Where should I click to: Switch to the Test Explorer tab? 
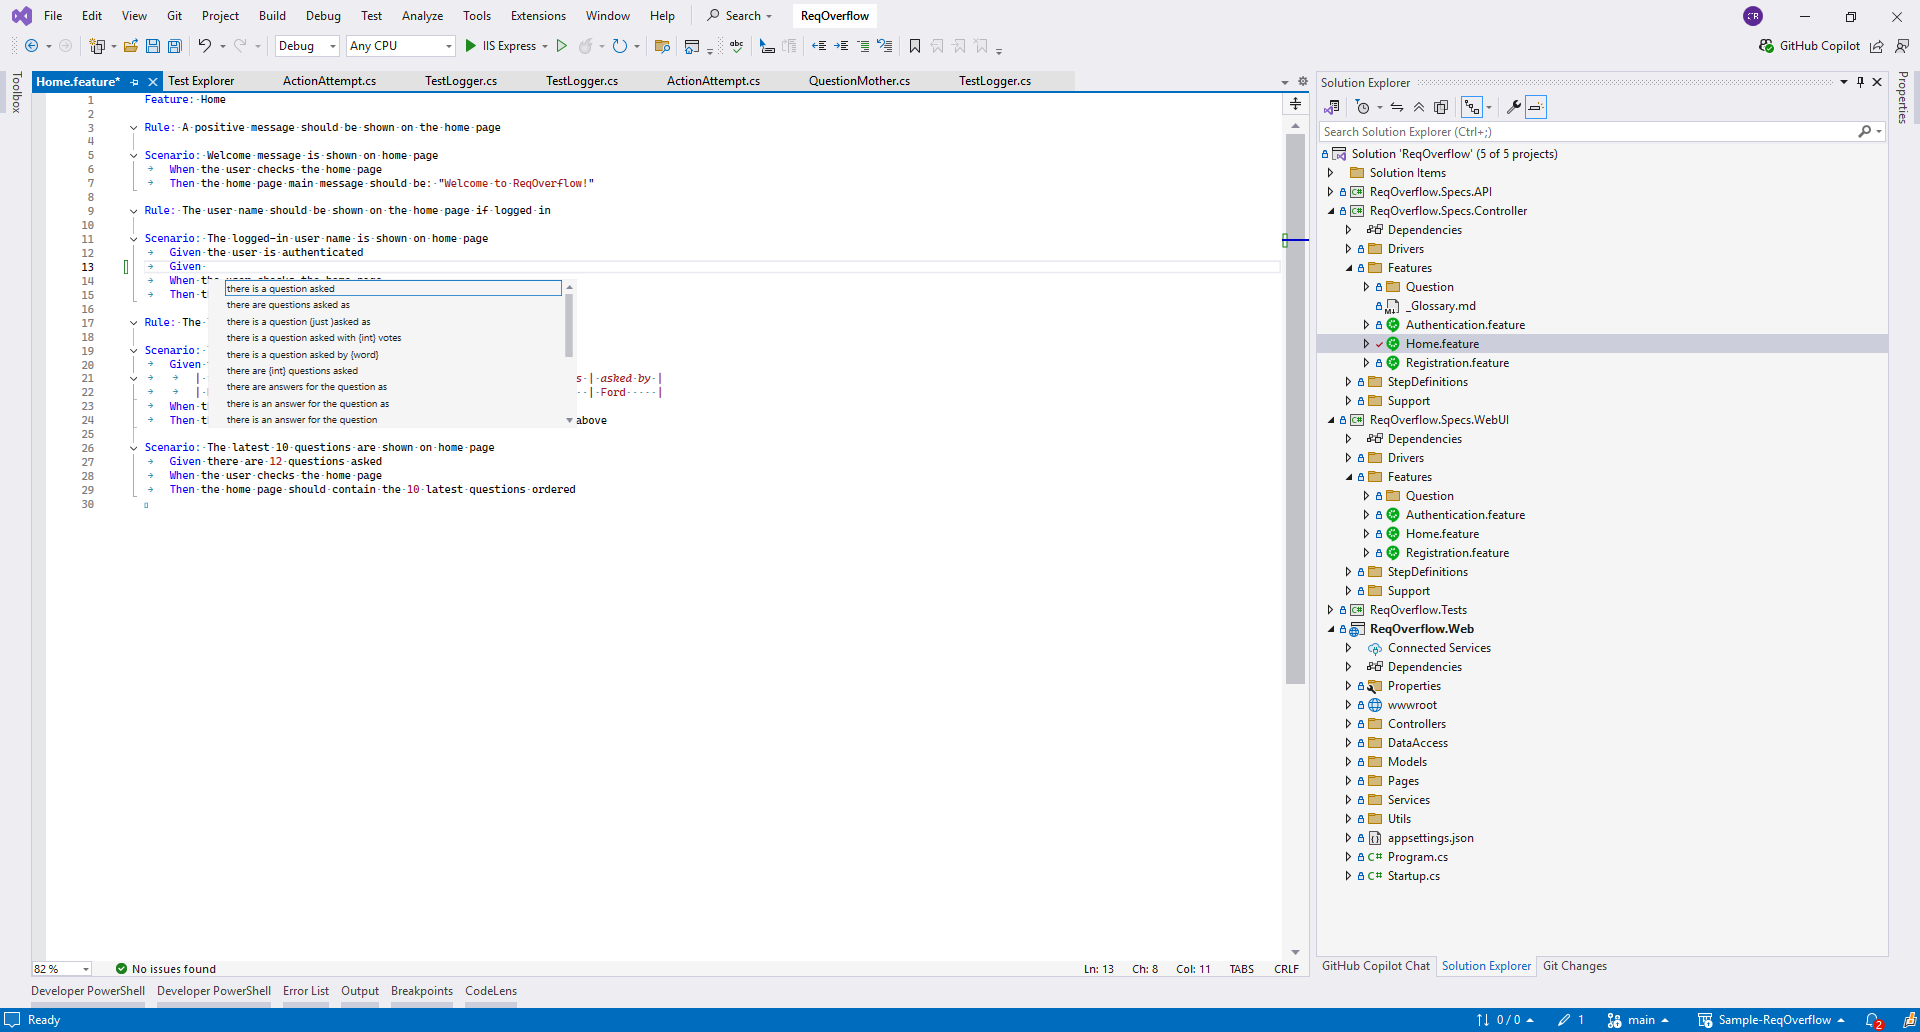point(201,81)
